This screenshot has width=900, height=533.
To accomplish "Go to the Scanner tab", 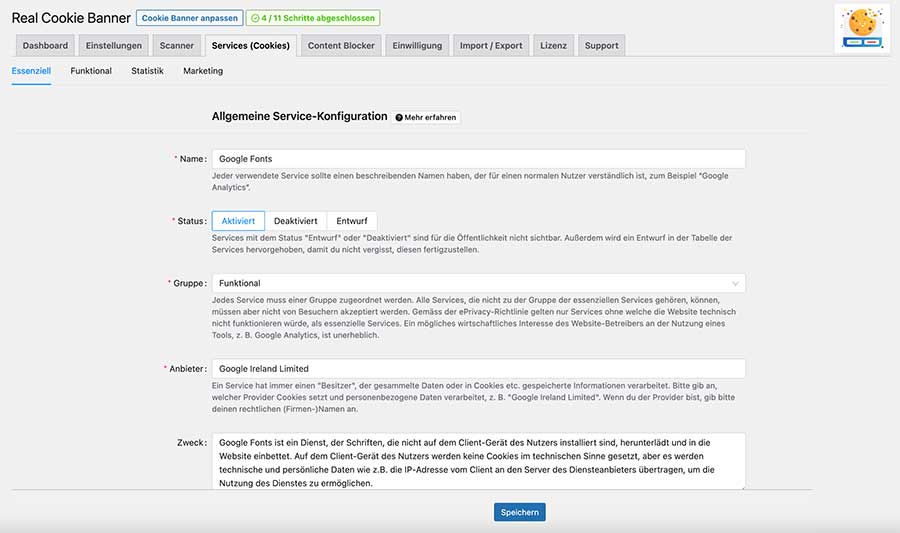I will click(x=177, y=45).
